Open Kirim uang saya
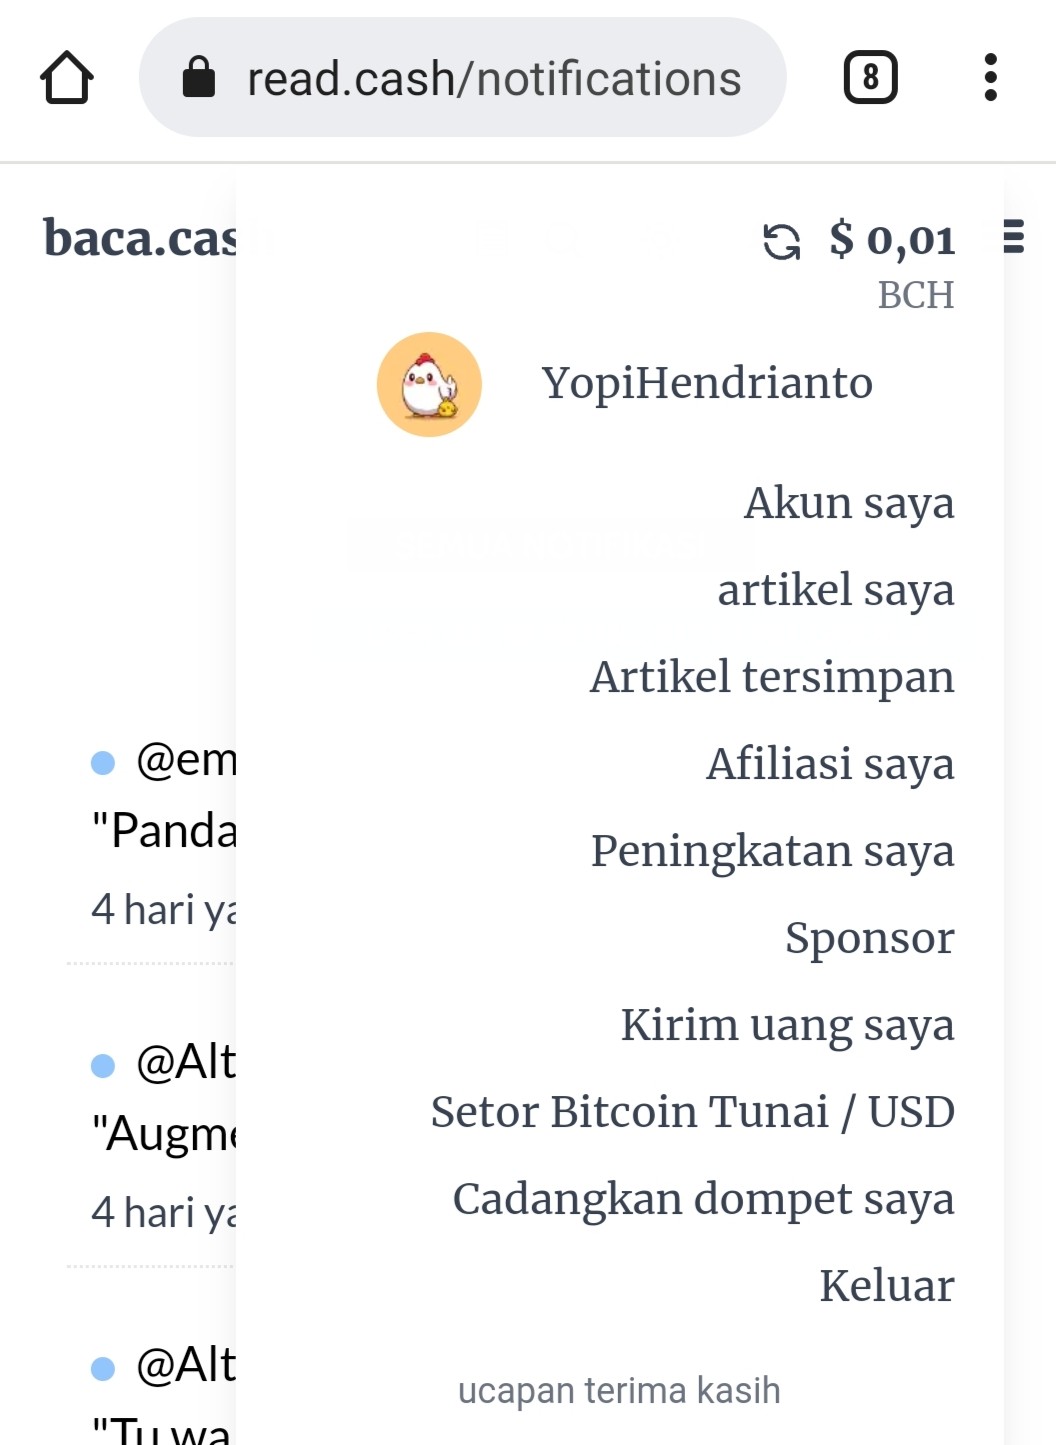 point(787,1025)
